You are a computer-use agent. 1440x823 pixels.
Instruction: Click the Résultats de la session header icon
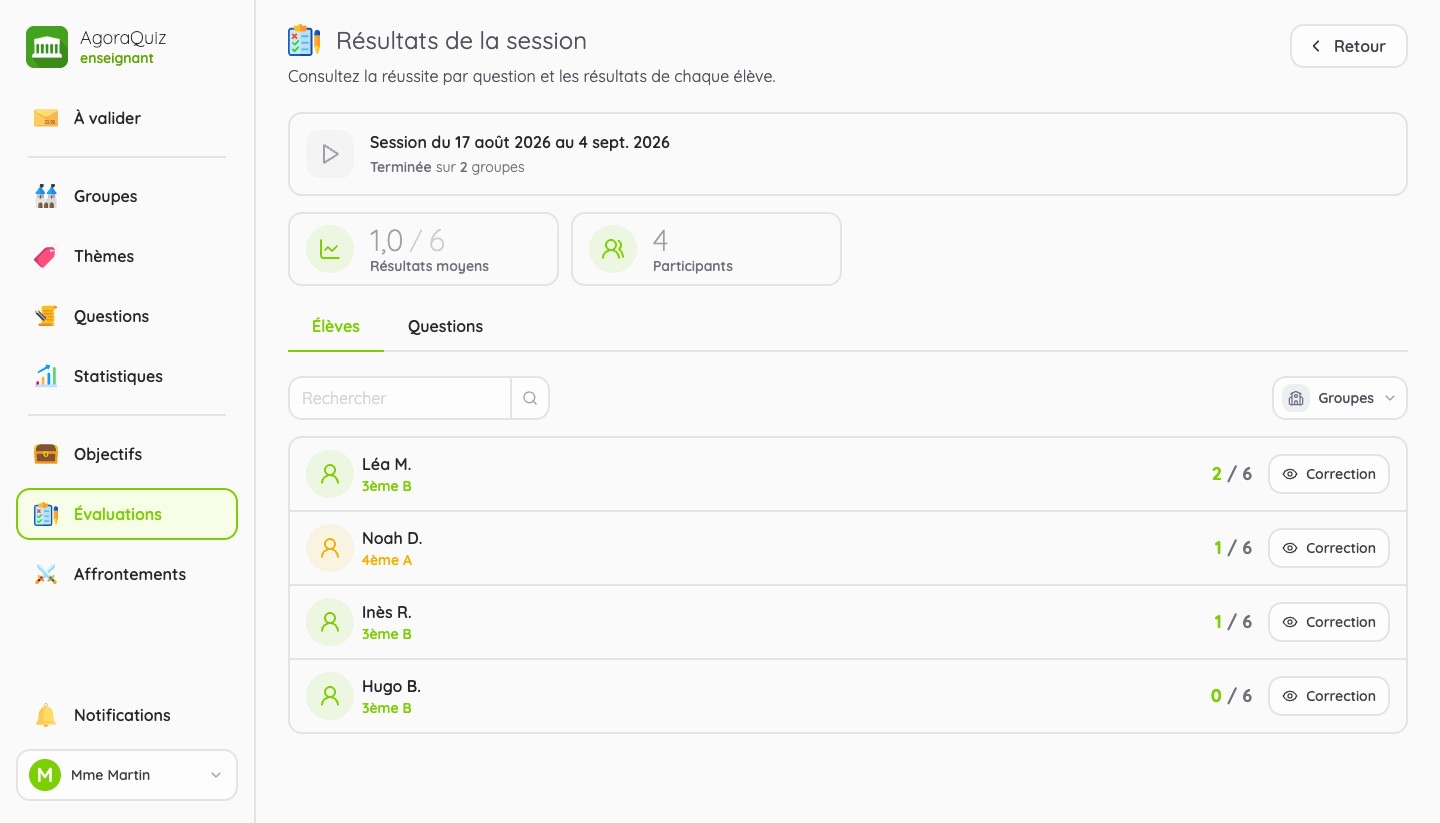coord(304,41)
